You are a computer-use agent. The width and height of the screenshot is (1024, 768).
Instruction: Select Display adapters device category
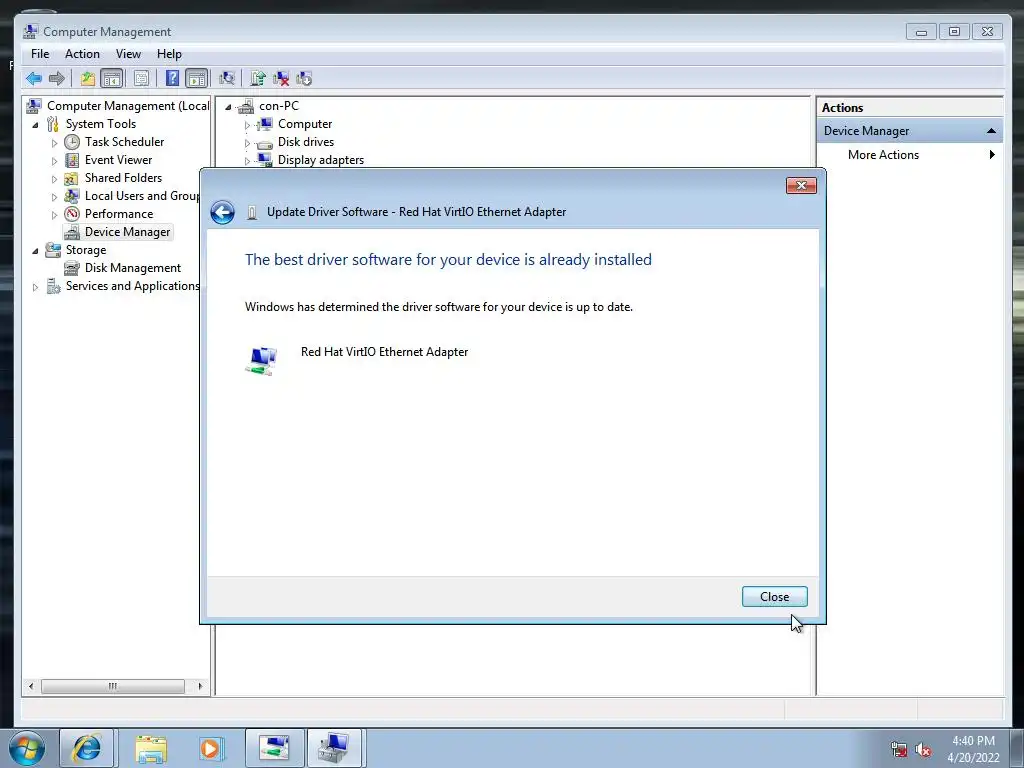pos(321,160)
